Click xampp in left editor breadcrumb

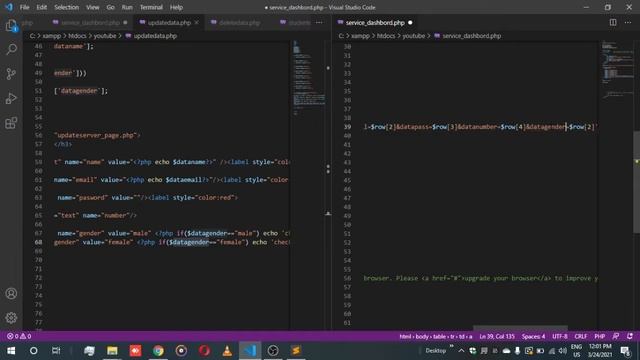coord(52,36)
